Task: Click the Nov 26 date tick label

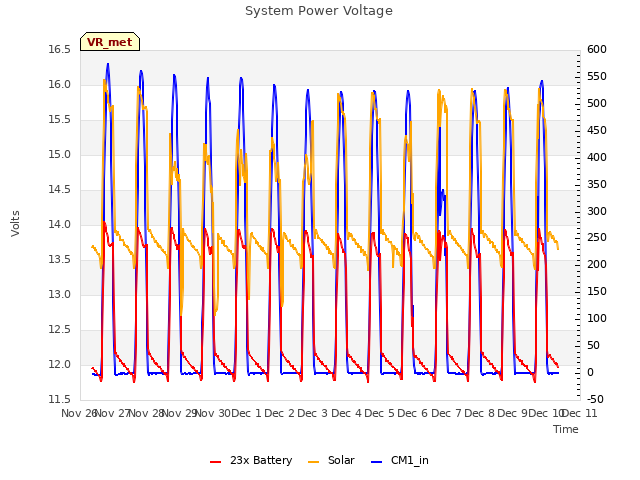Action: point(79,413)
